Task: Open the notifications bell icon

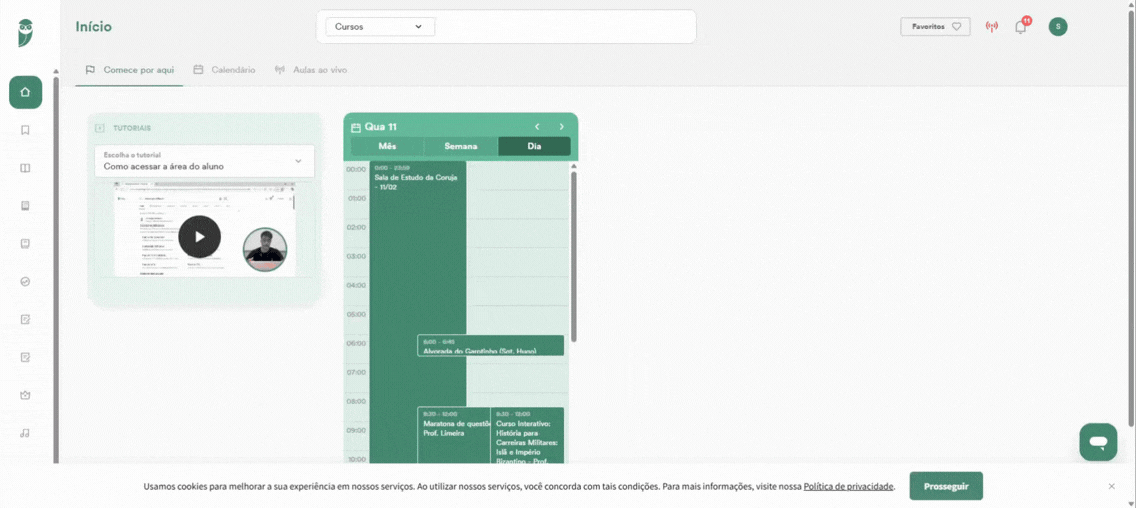Action: (1021, 27)
